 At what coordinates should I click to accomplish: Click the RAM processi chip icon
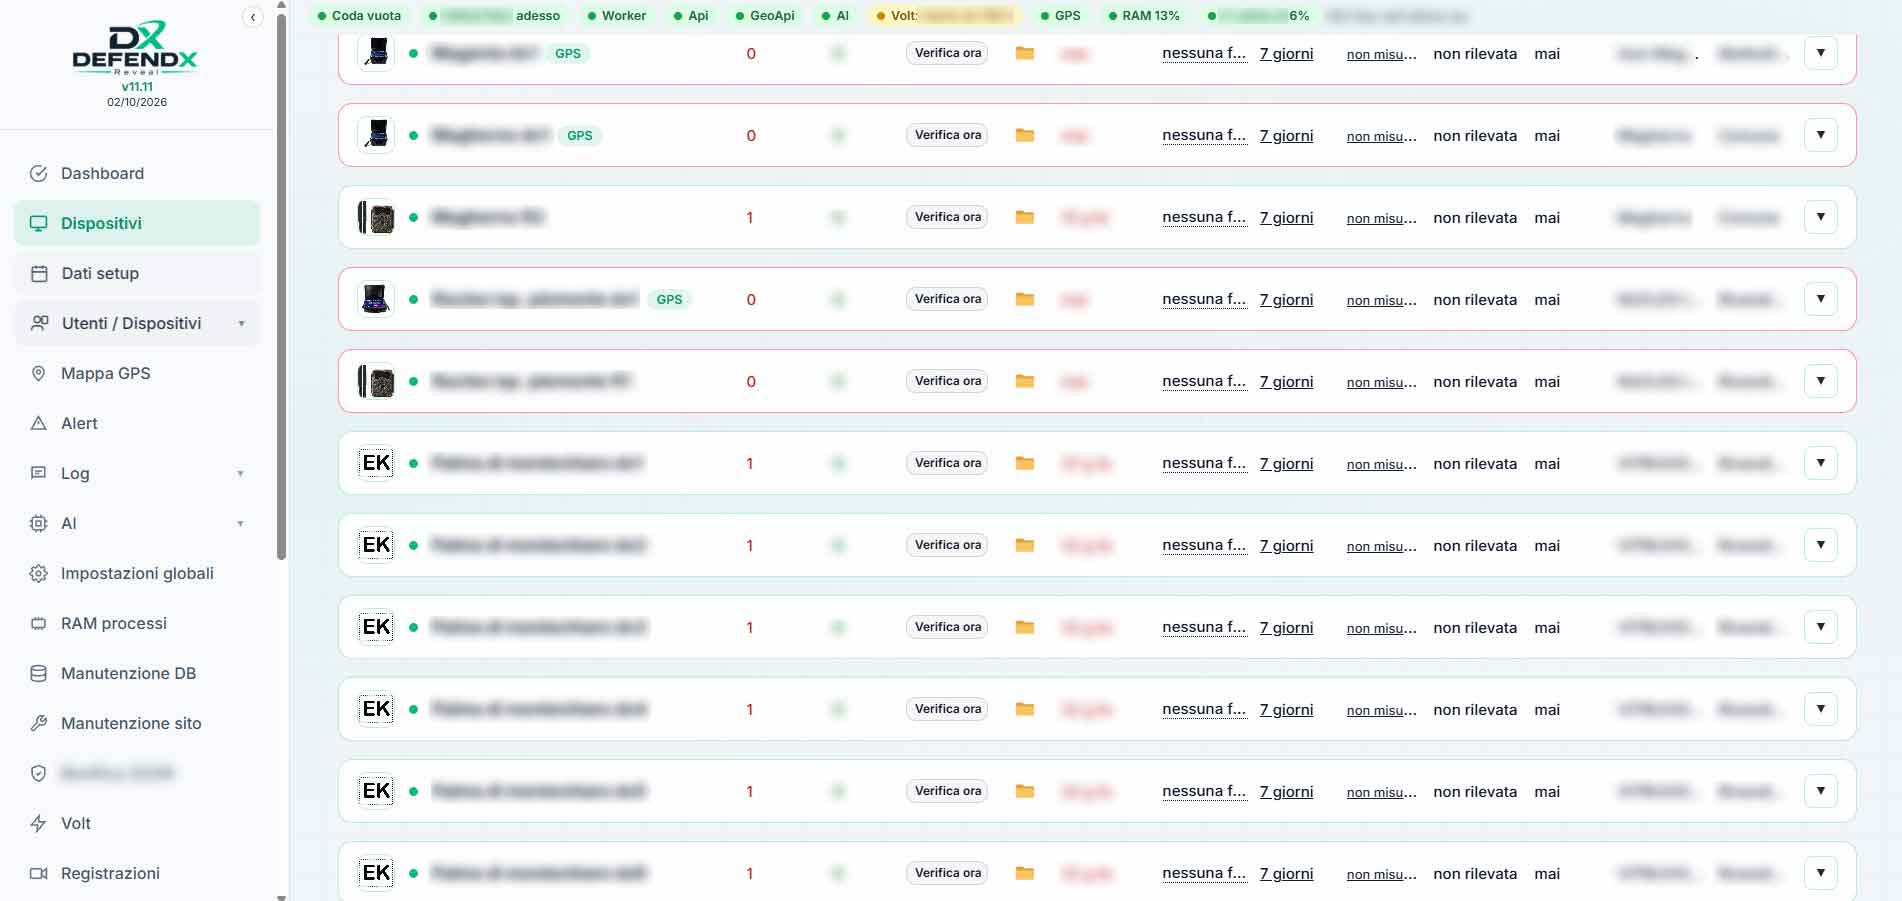pyautogui.click(x=39, y=623)
